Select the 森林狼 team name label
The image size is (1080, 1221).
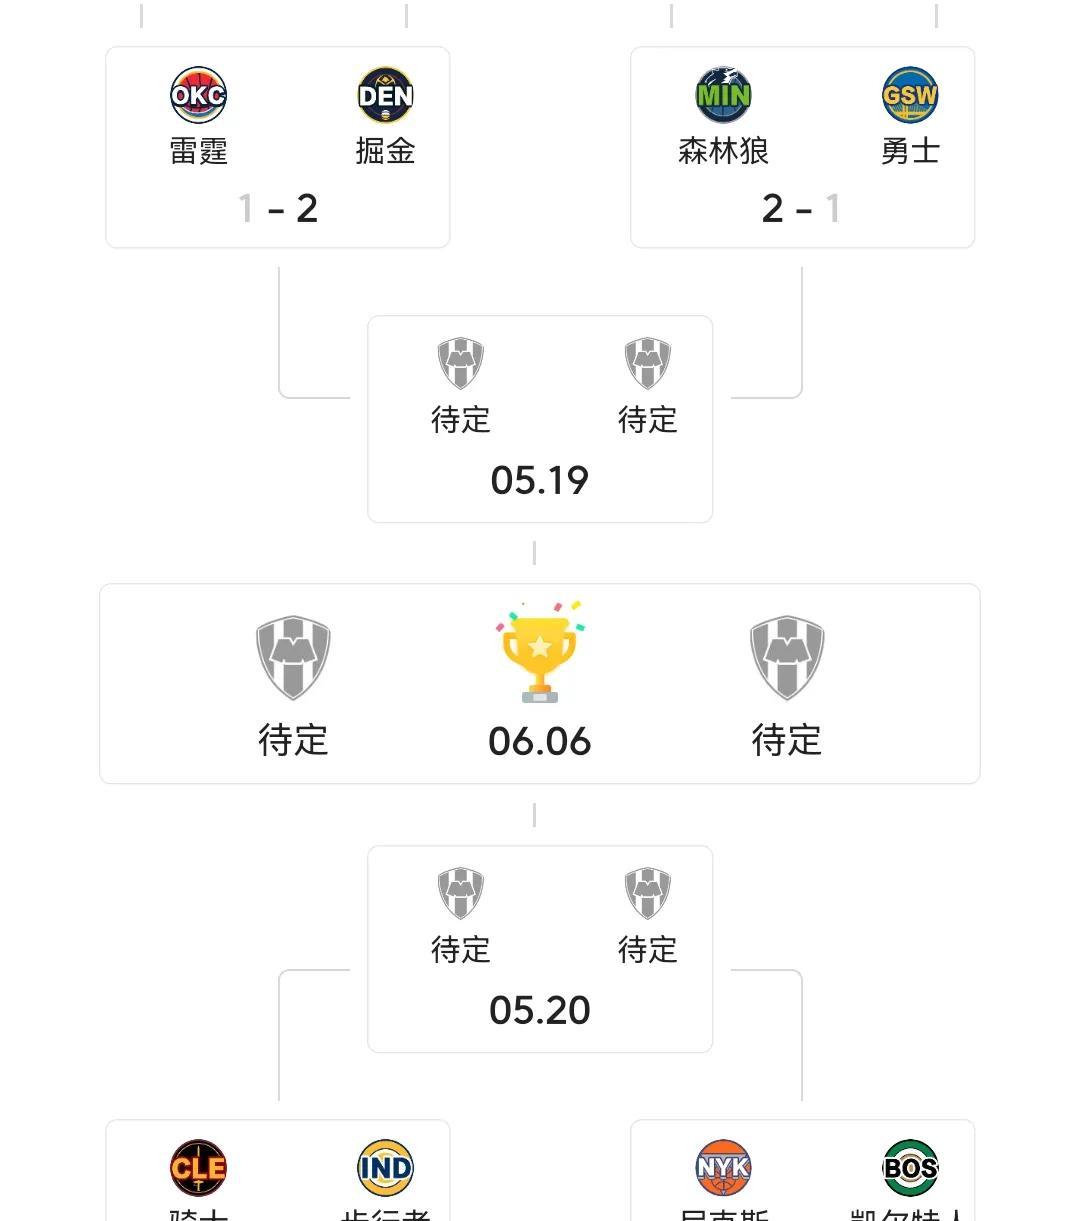[723, 151]
